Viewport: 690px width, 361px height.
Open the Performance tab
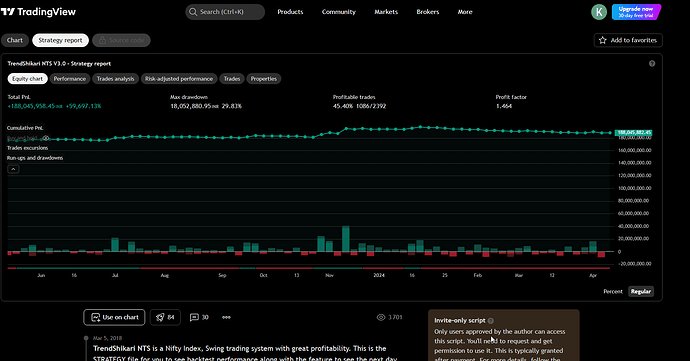coord(70,79)
